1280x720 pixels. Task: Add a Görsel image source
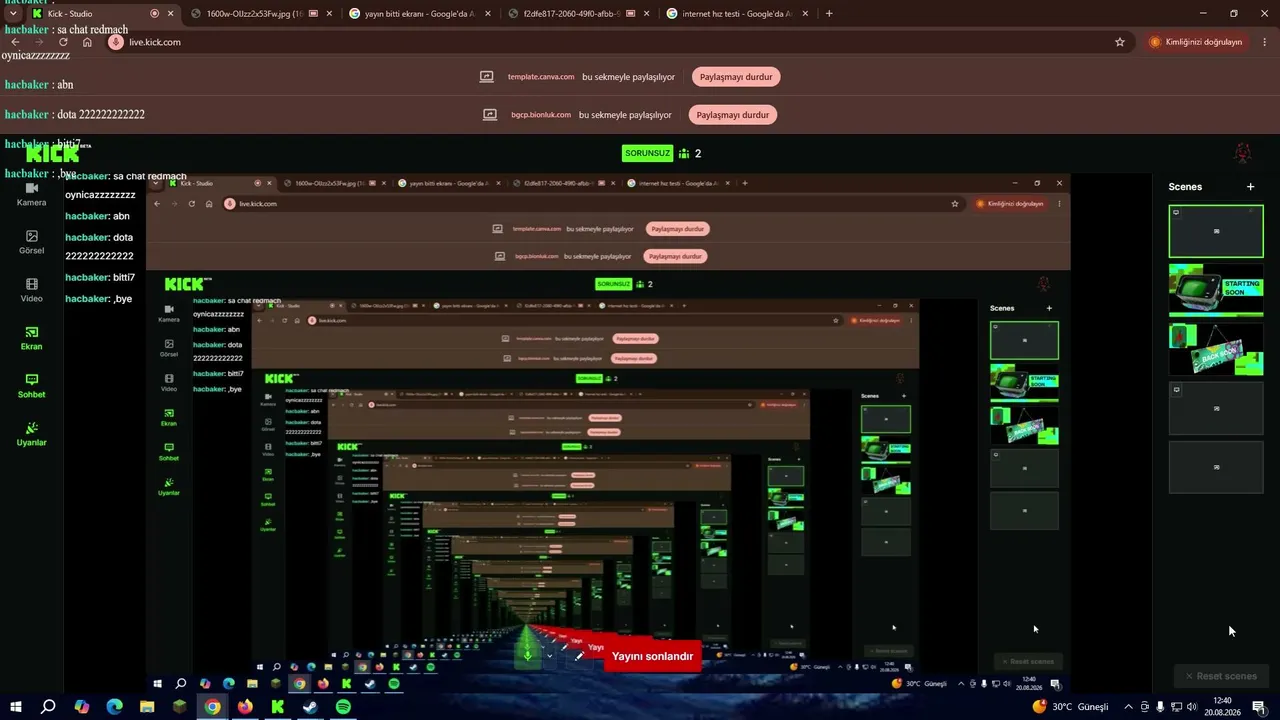click(31, 242)
